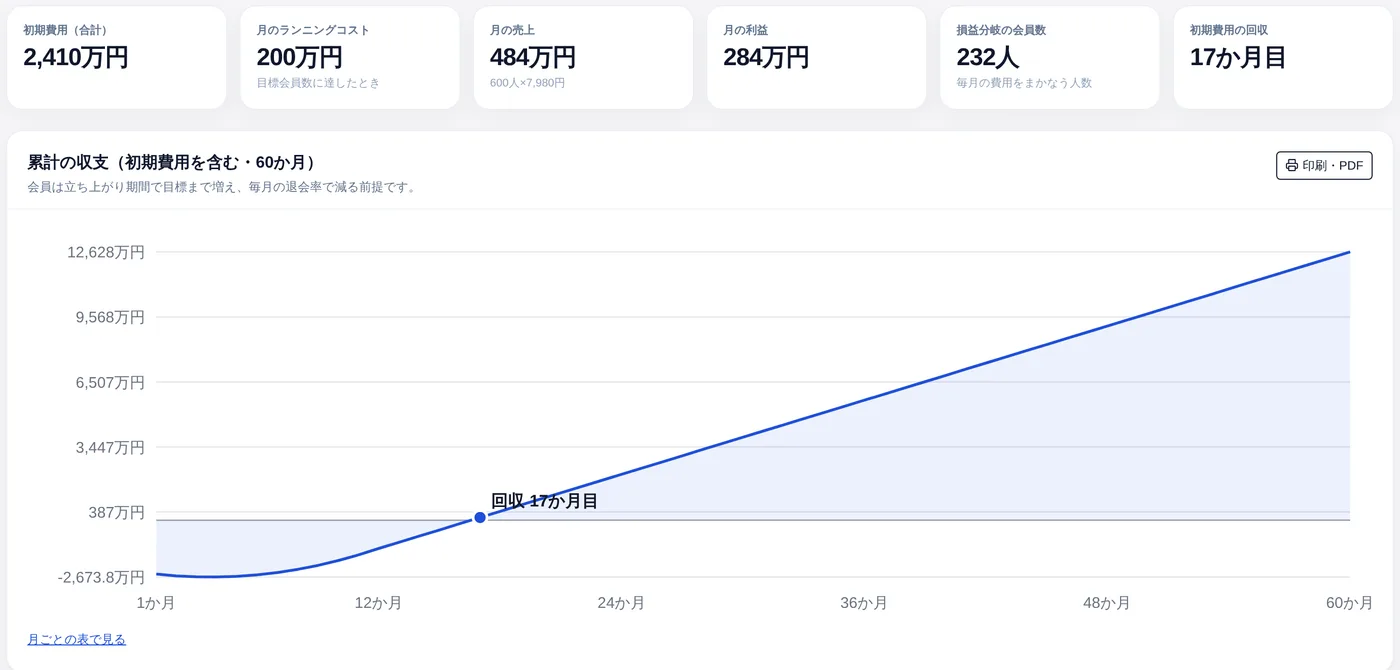Select the 232人 value
The height and width of the screenshot is (670, 1400).
[988, 57]
